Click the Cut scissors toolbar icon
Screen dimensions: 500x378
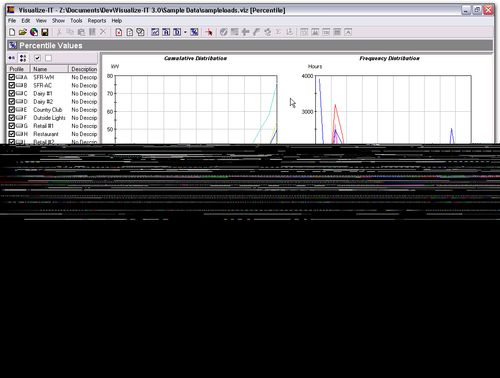59,32
